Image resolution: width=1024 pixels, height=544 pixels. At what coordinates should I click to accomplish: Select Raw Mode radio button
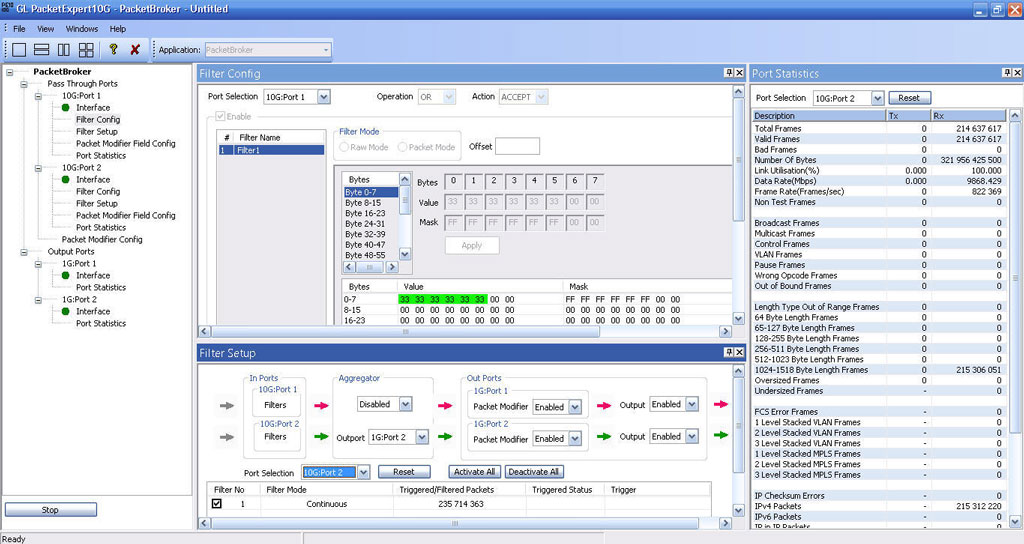(344, 147)
